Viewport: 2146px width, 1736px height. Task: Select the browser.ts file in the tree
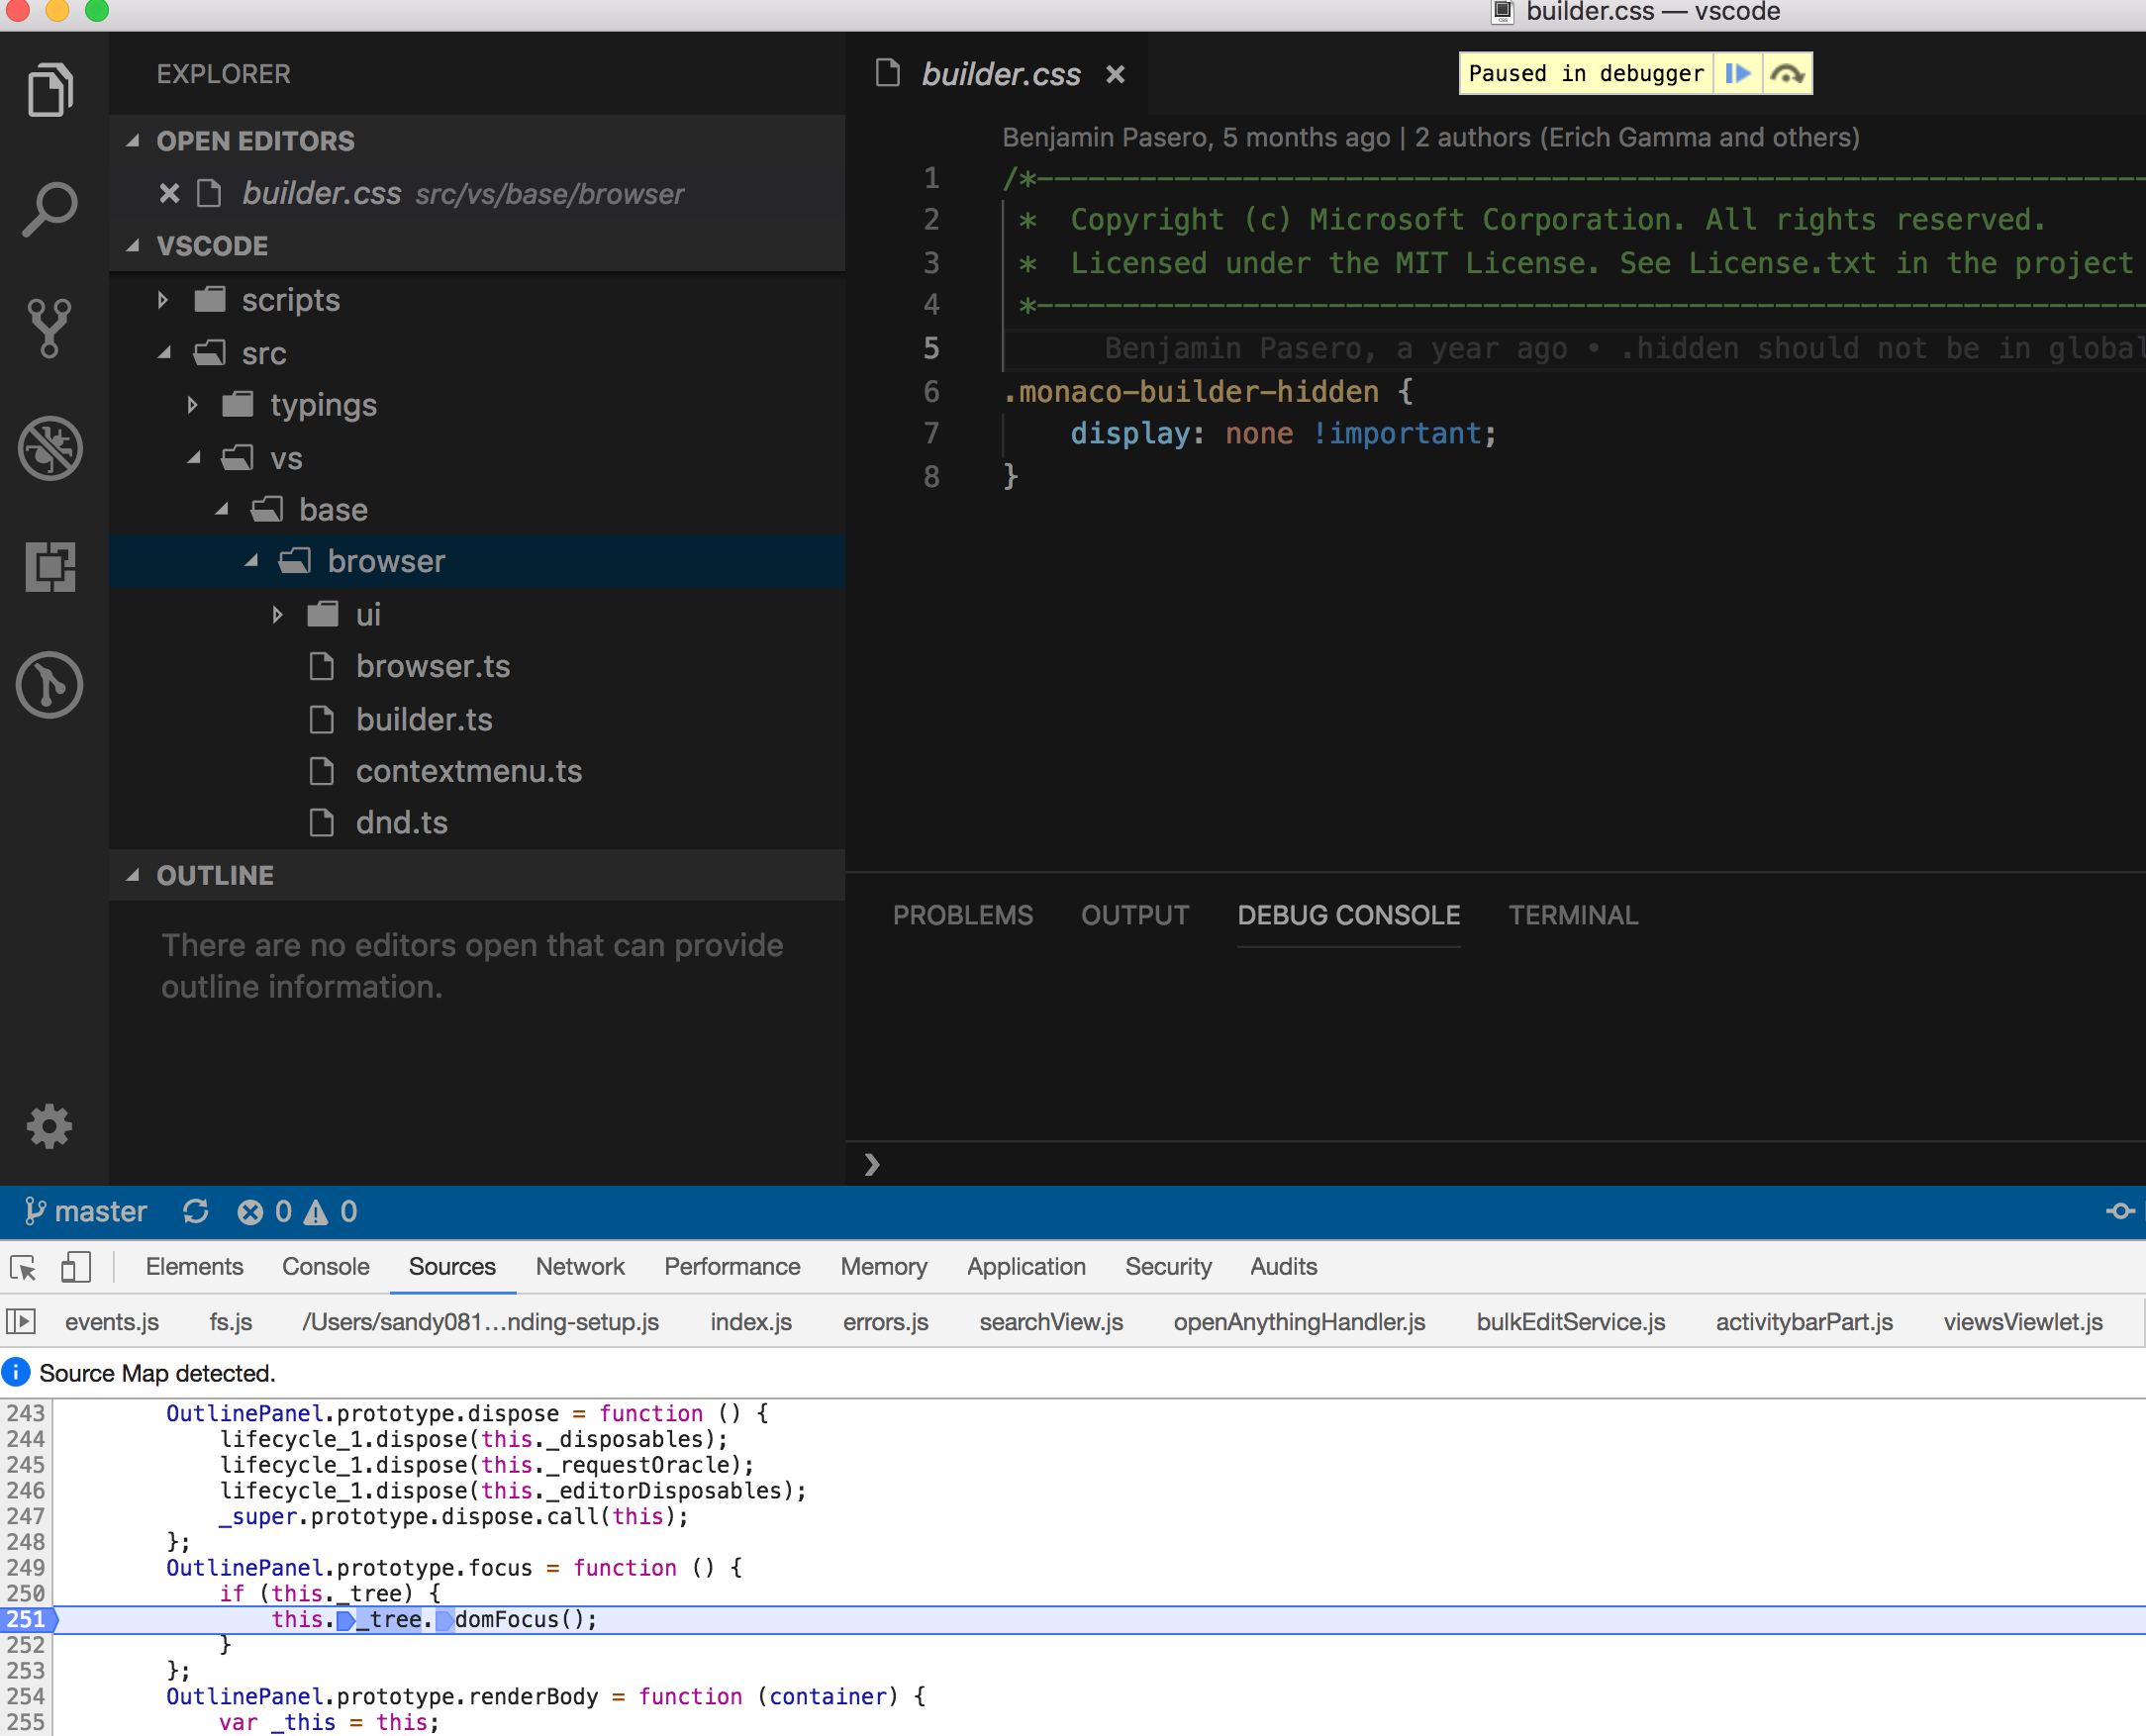click(x=432, y=666)
